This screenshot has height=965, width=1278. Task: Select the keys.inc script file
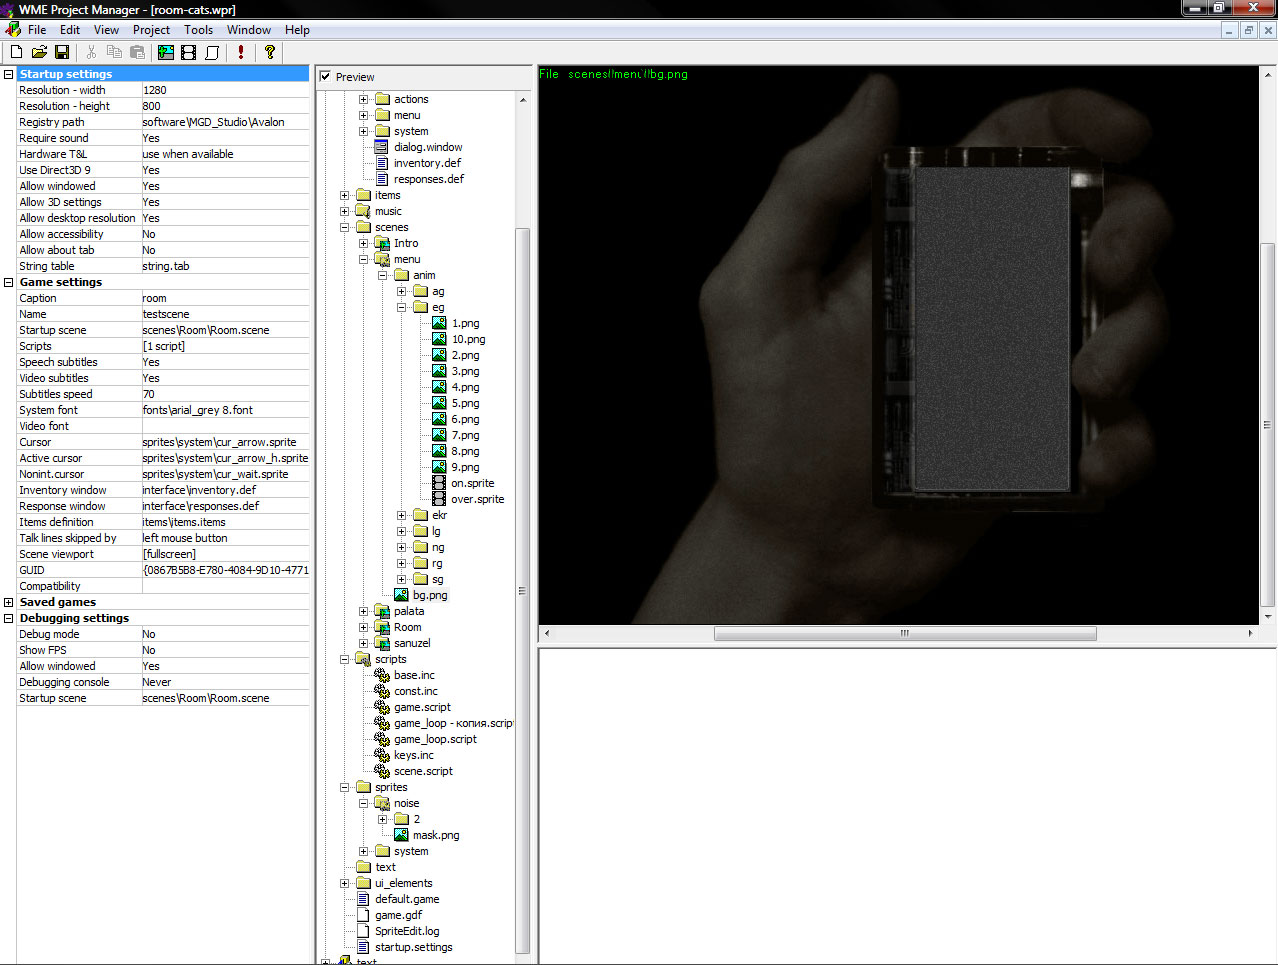click(x=414, y=755)
